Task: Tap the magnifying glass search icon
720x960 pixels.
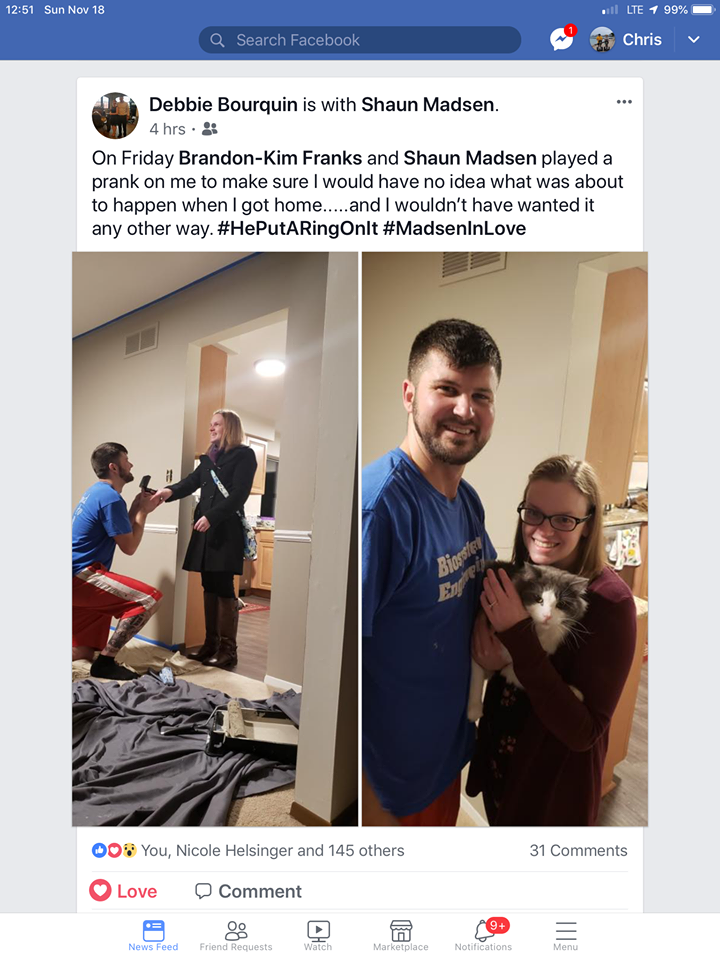Action: click(217, 40)
